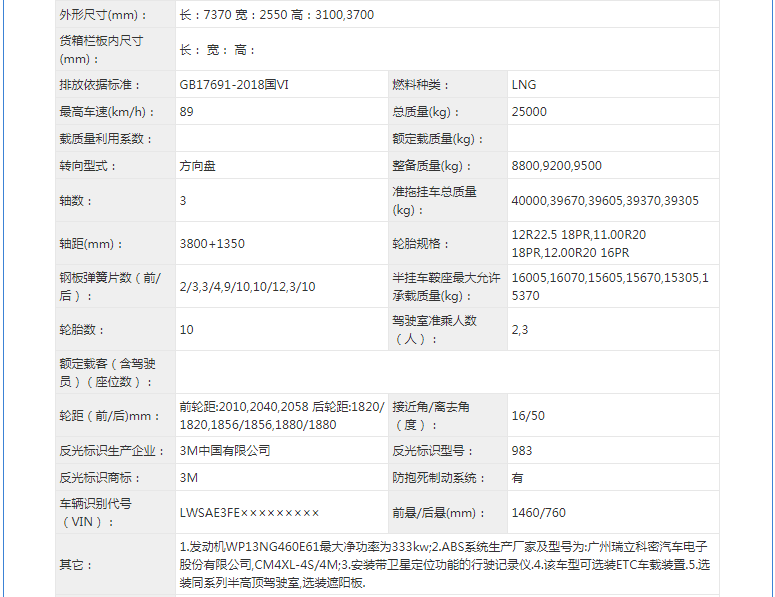Screen dimensions: 775x597
Task: Select overhang value 1460/760
Action: pos(538,513)
